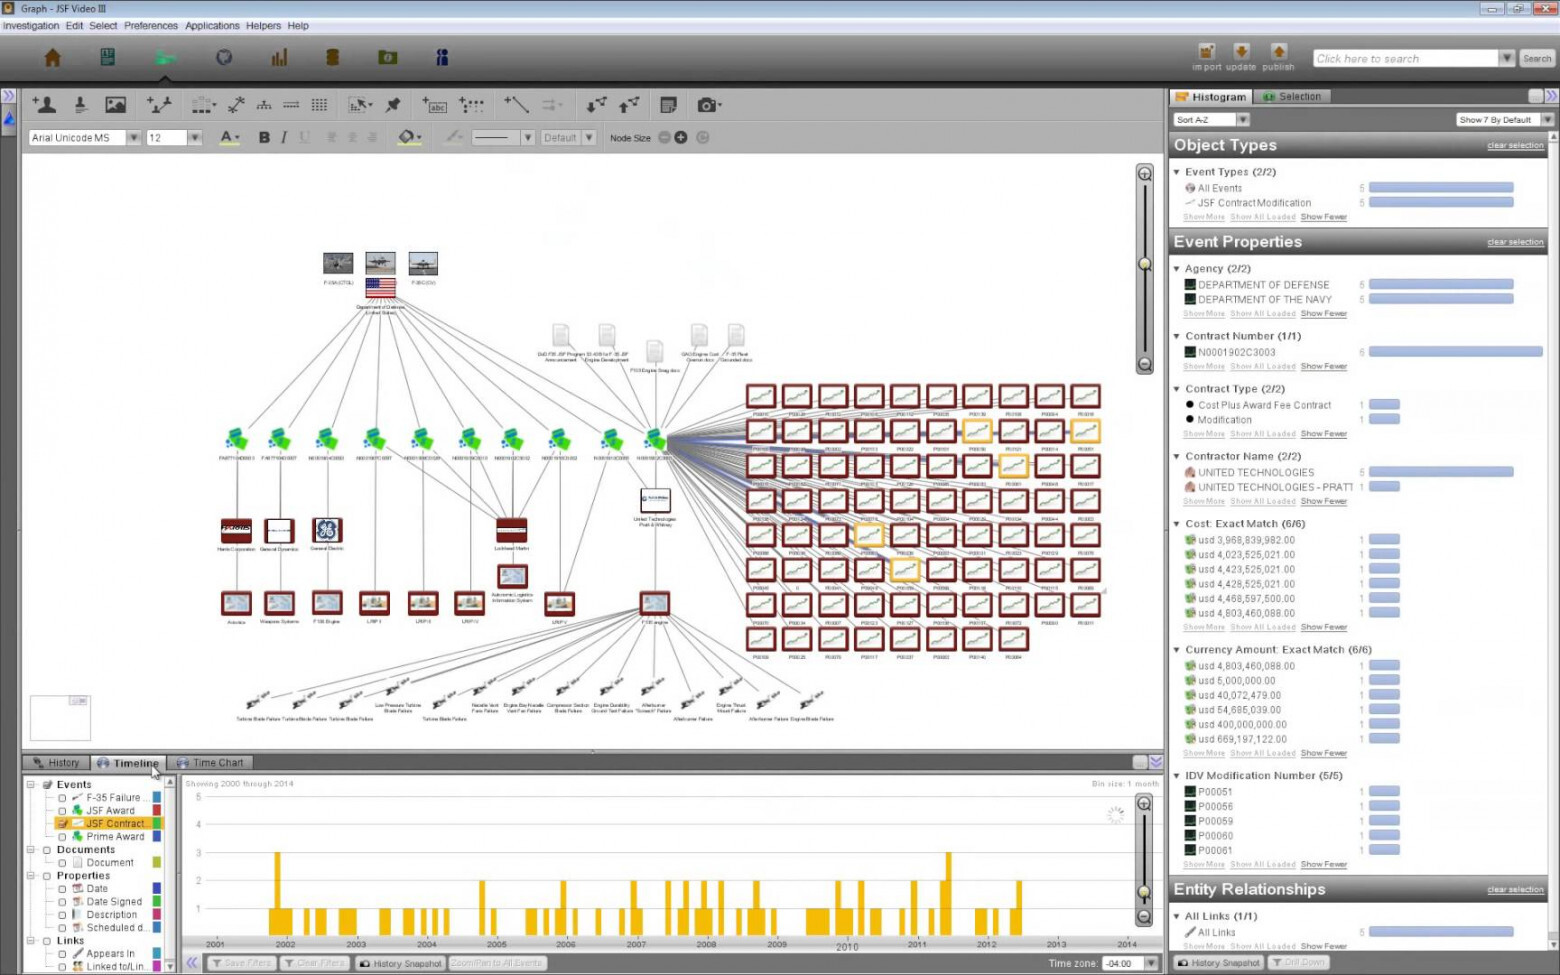Click Show Fewer under Contract Type

point(1324,434)
